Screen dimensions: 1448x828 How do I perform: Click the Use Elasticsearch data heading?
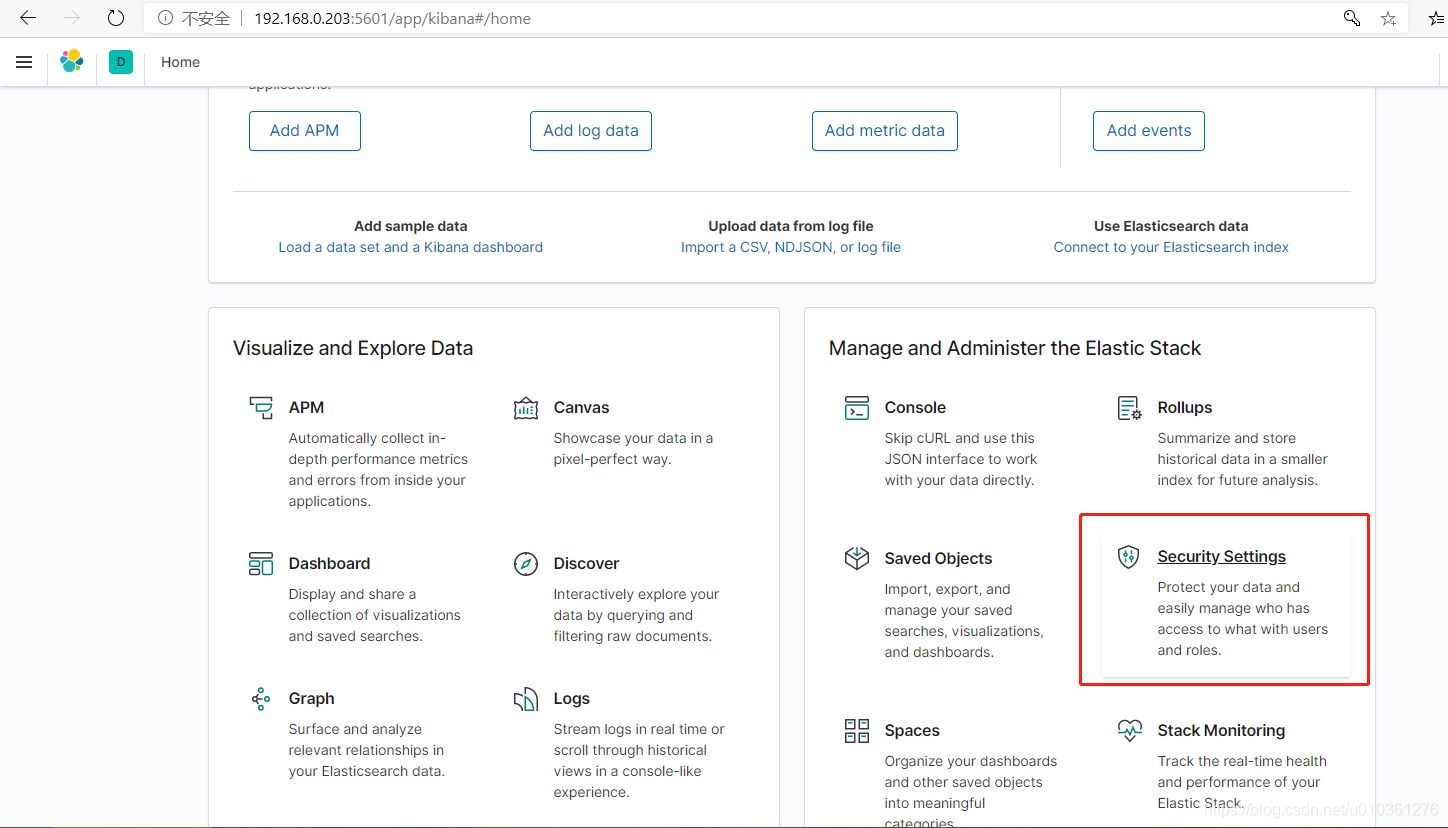[1171, 226]
